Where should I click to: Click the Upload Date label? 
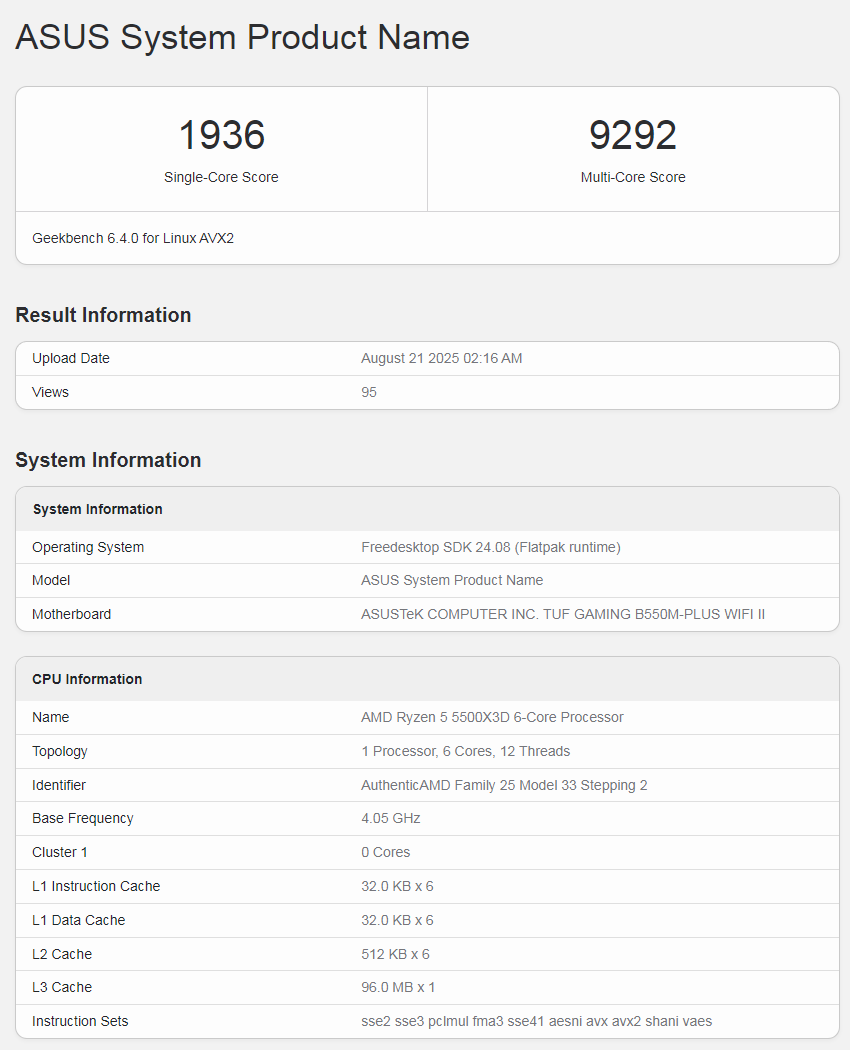click(x=70, y=358)
